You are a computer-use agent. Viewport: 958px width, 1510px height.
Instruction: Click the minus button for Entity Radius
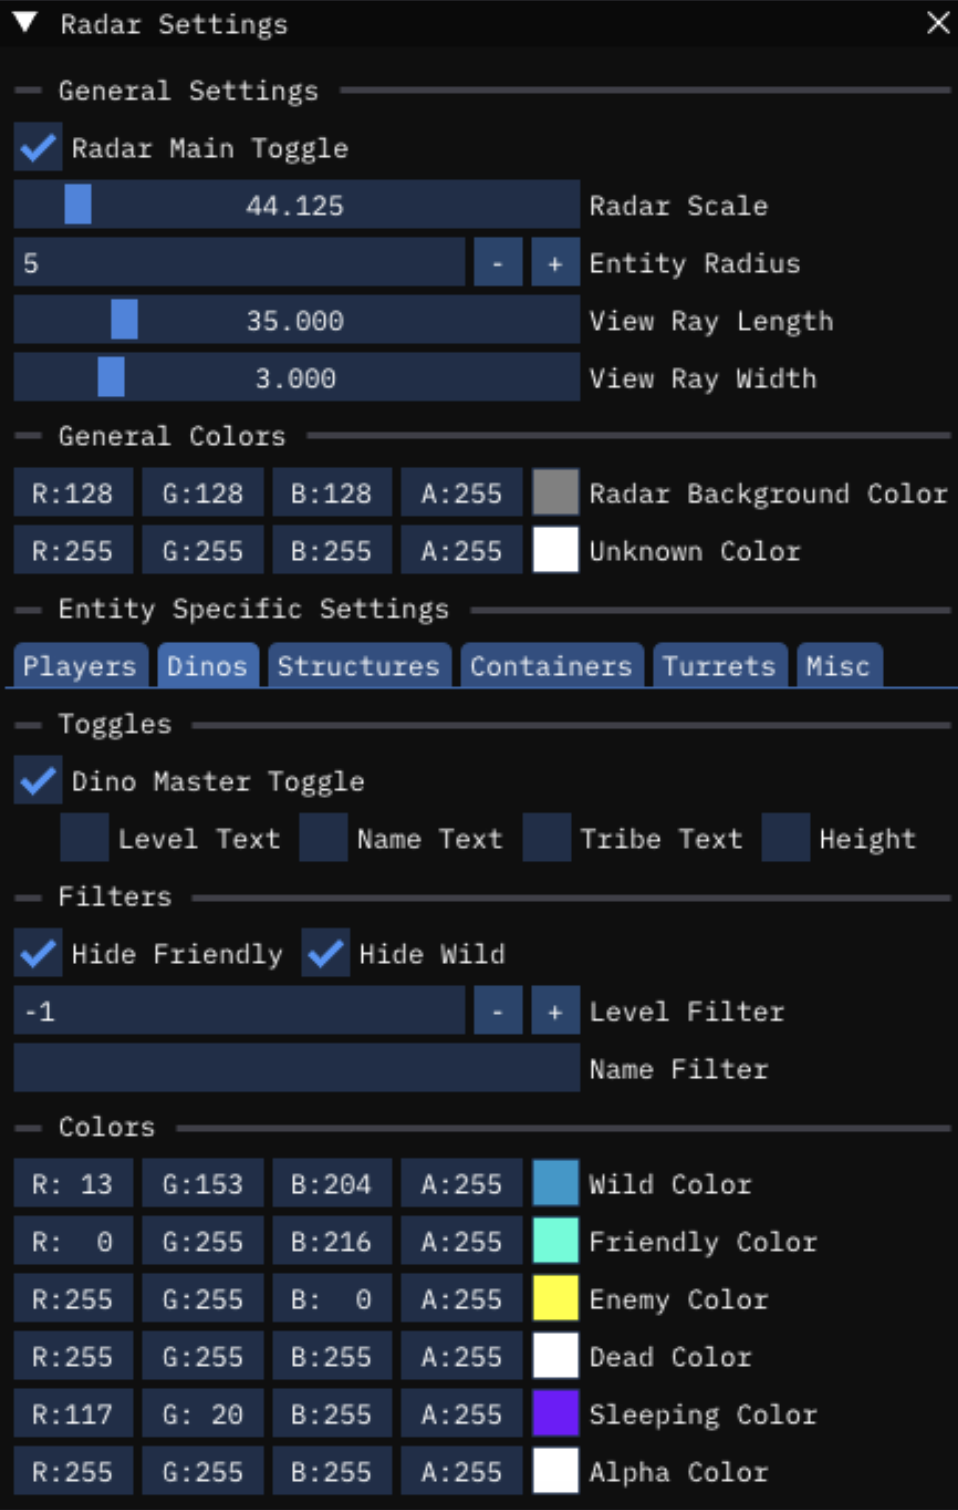pos(497,263)
